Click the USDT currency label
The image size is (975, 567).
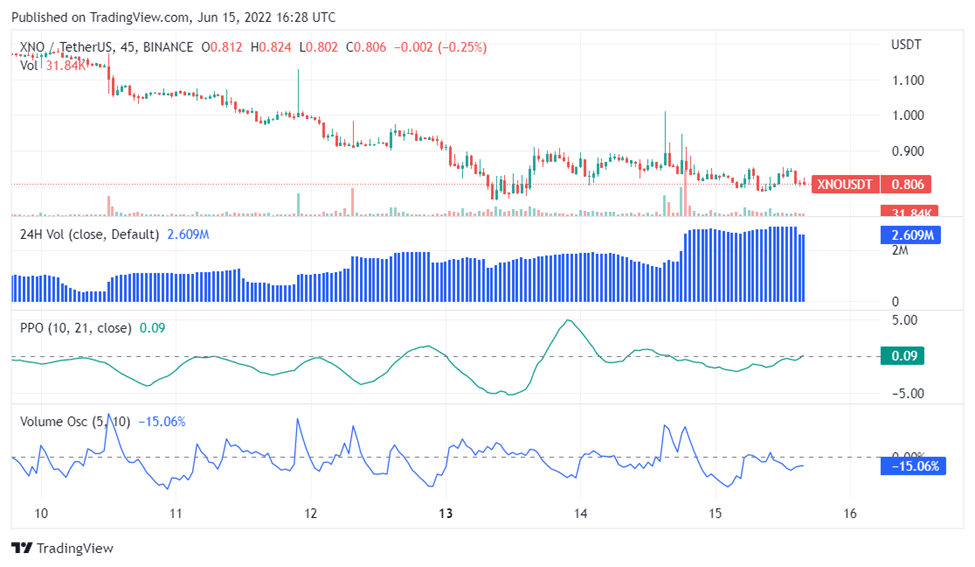906,45
